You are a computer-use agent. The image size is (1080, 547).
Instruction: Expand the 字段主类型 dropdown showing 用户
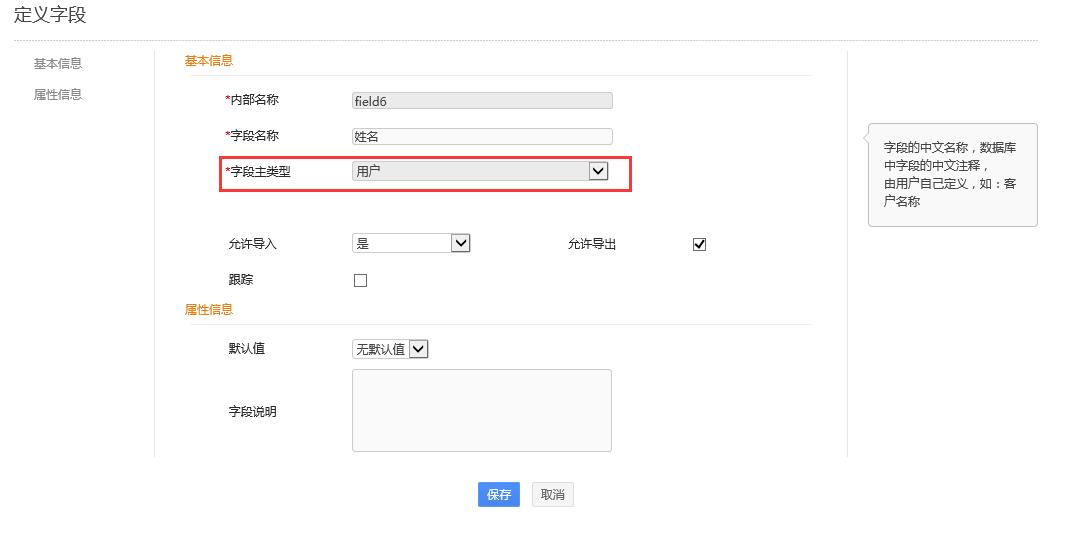tap(480, 171)
